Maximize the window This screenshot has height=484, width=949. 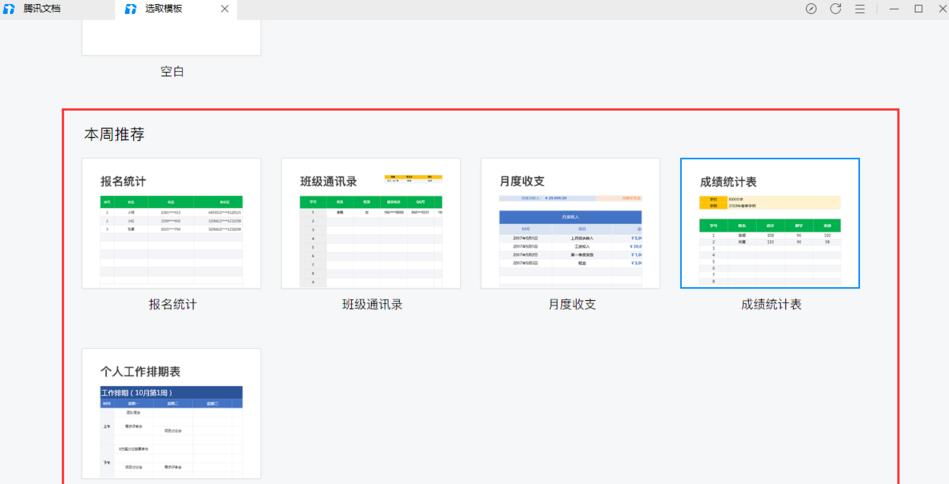tap(918, 9)
